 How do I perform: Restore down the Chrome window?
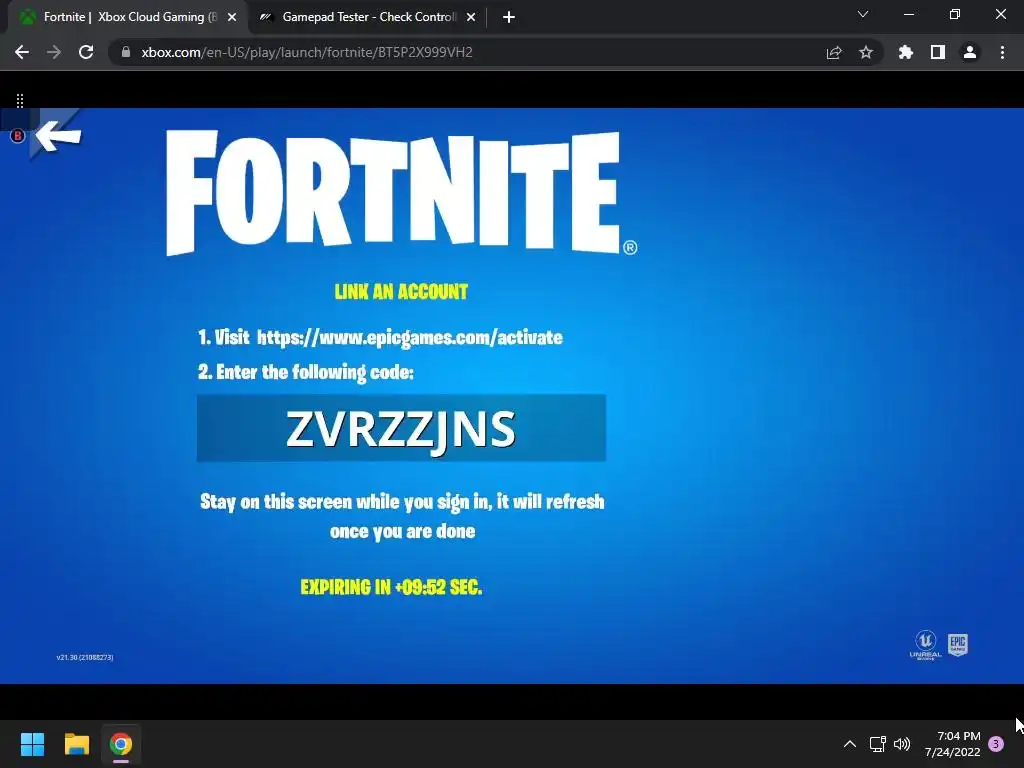(x=955, y=14)
